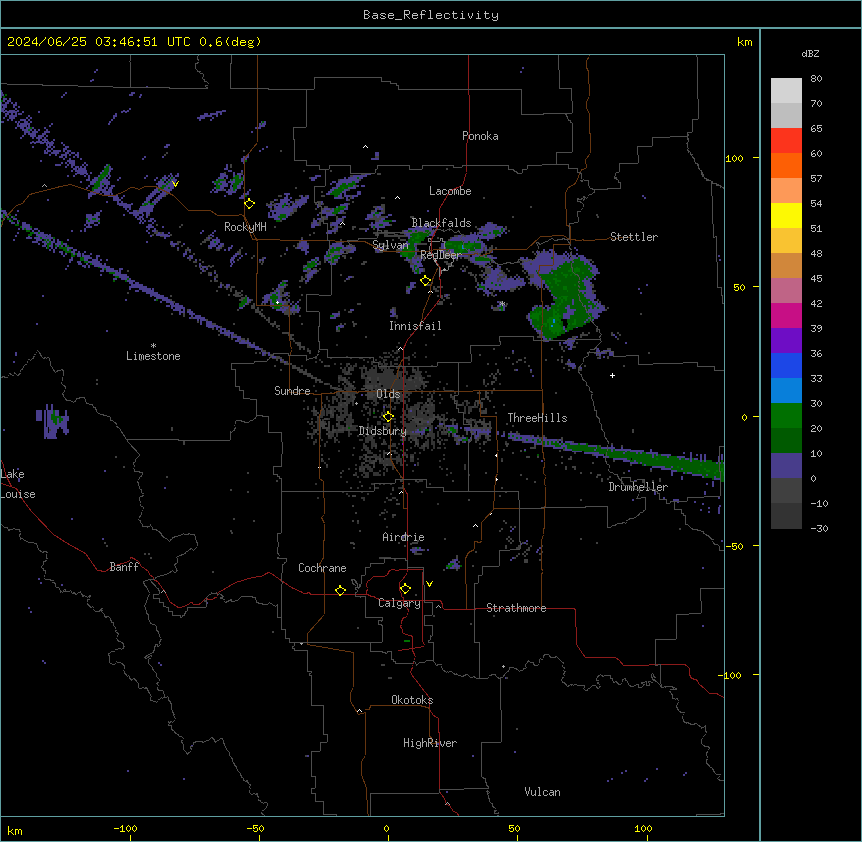Click the Ponoka town label
Image resolution: width=862 pixels, height=842 pixels.
click(x=480, y=136)
